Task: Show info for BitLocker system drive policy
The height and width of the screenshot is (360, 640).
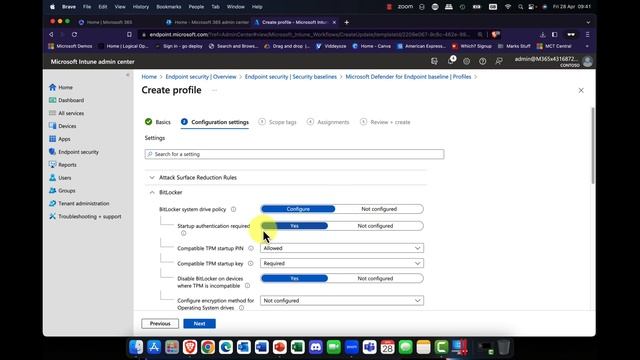Action: click(233, 209)
